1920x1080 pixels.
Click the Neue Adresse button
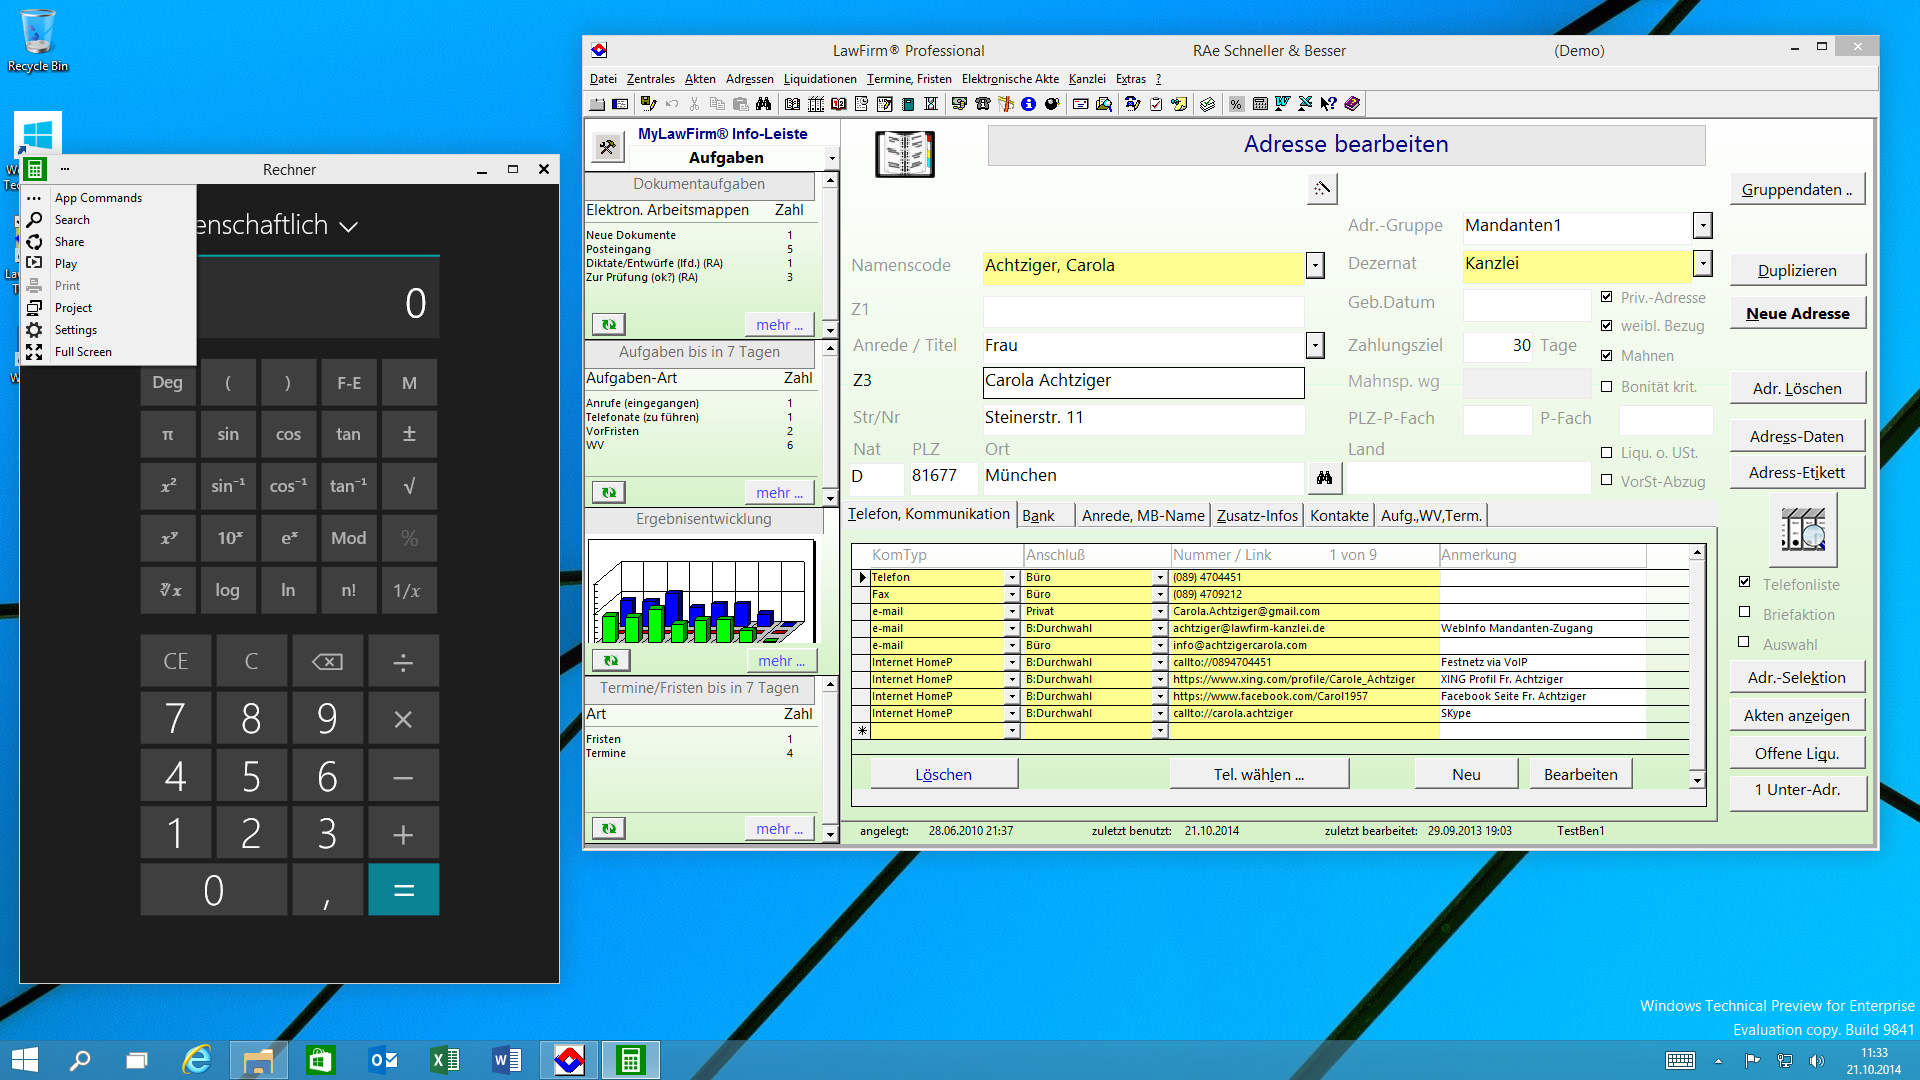point(1797,313)
